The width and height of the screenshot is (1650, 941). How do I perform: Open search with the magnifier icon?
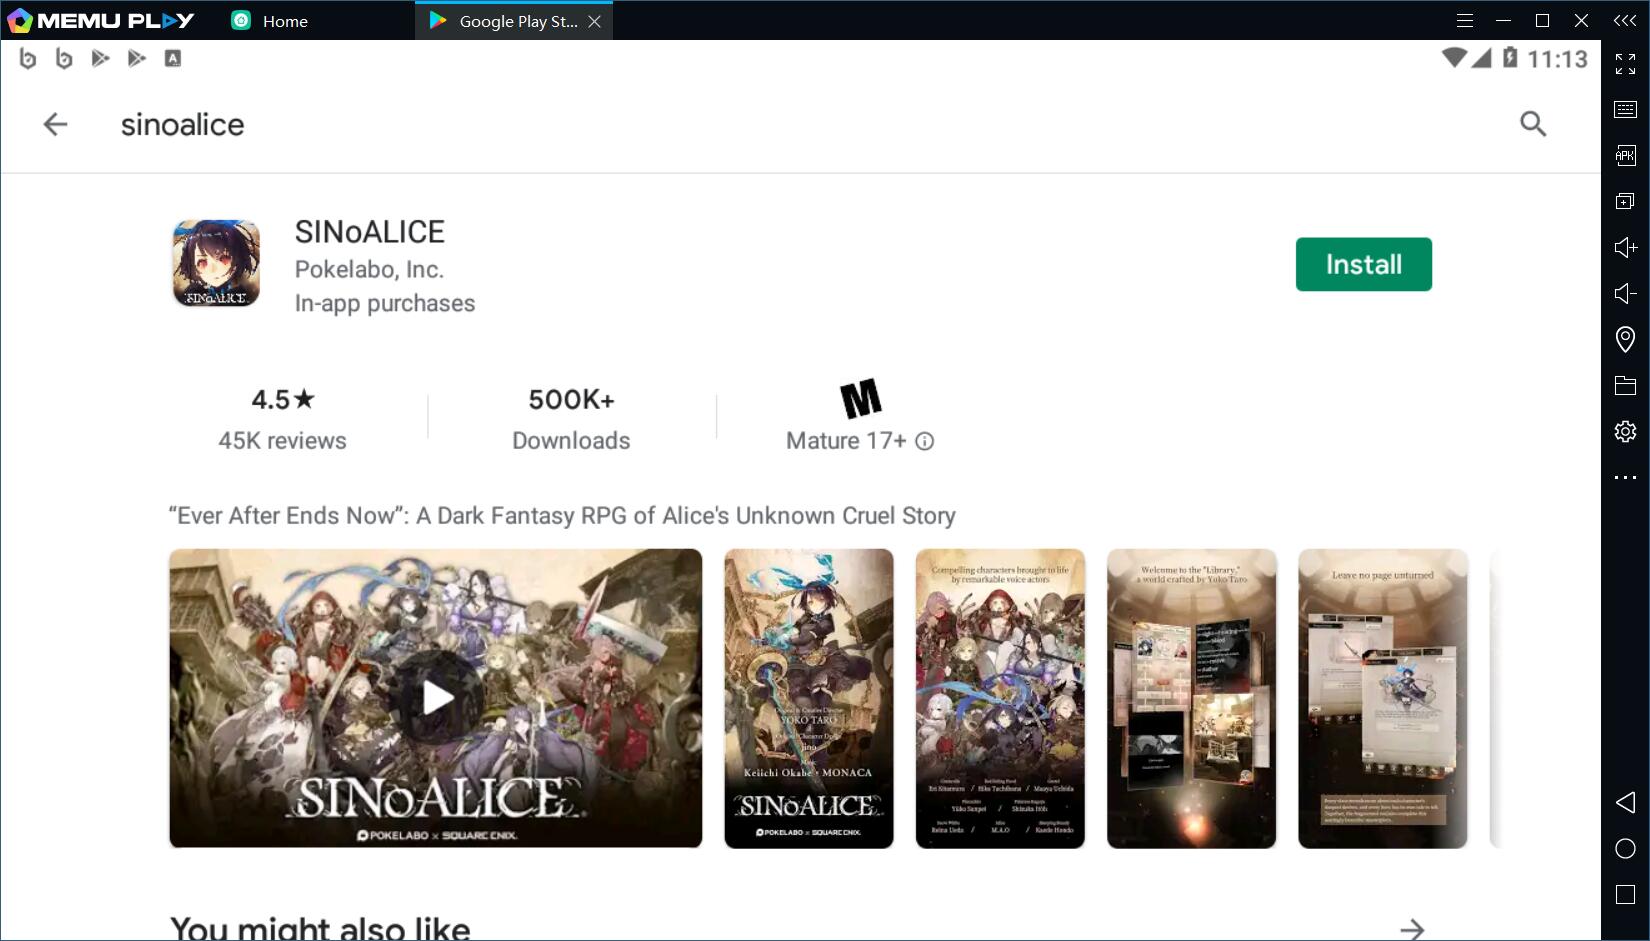1532,124
